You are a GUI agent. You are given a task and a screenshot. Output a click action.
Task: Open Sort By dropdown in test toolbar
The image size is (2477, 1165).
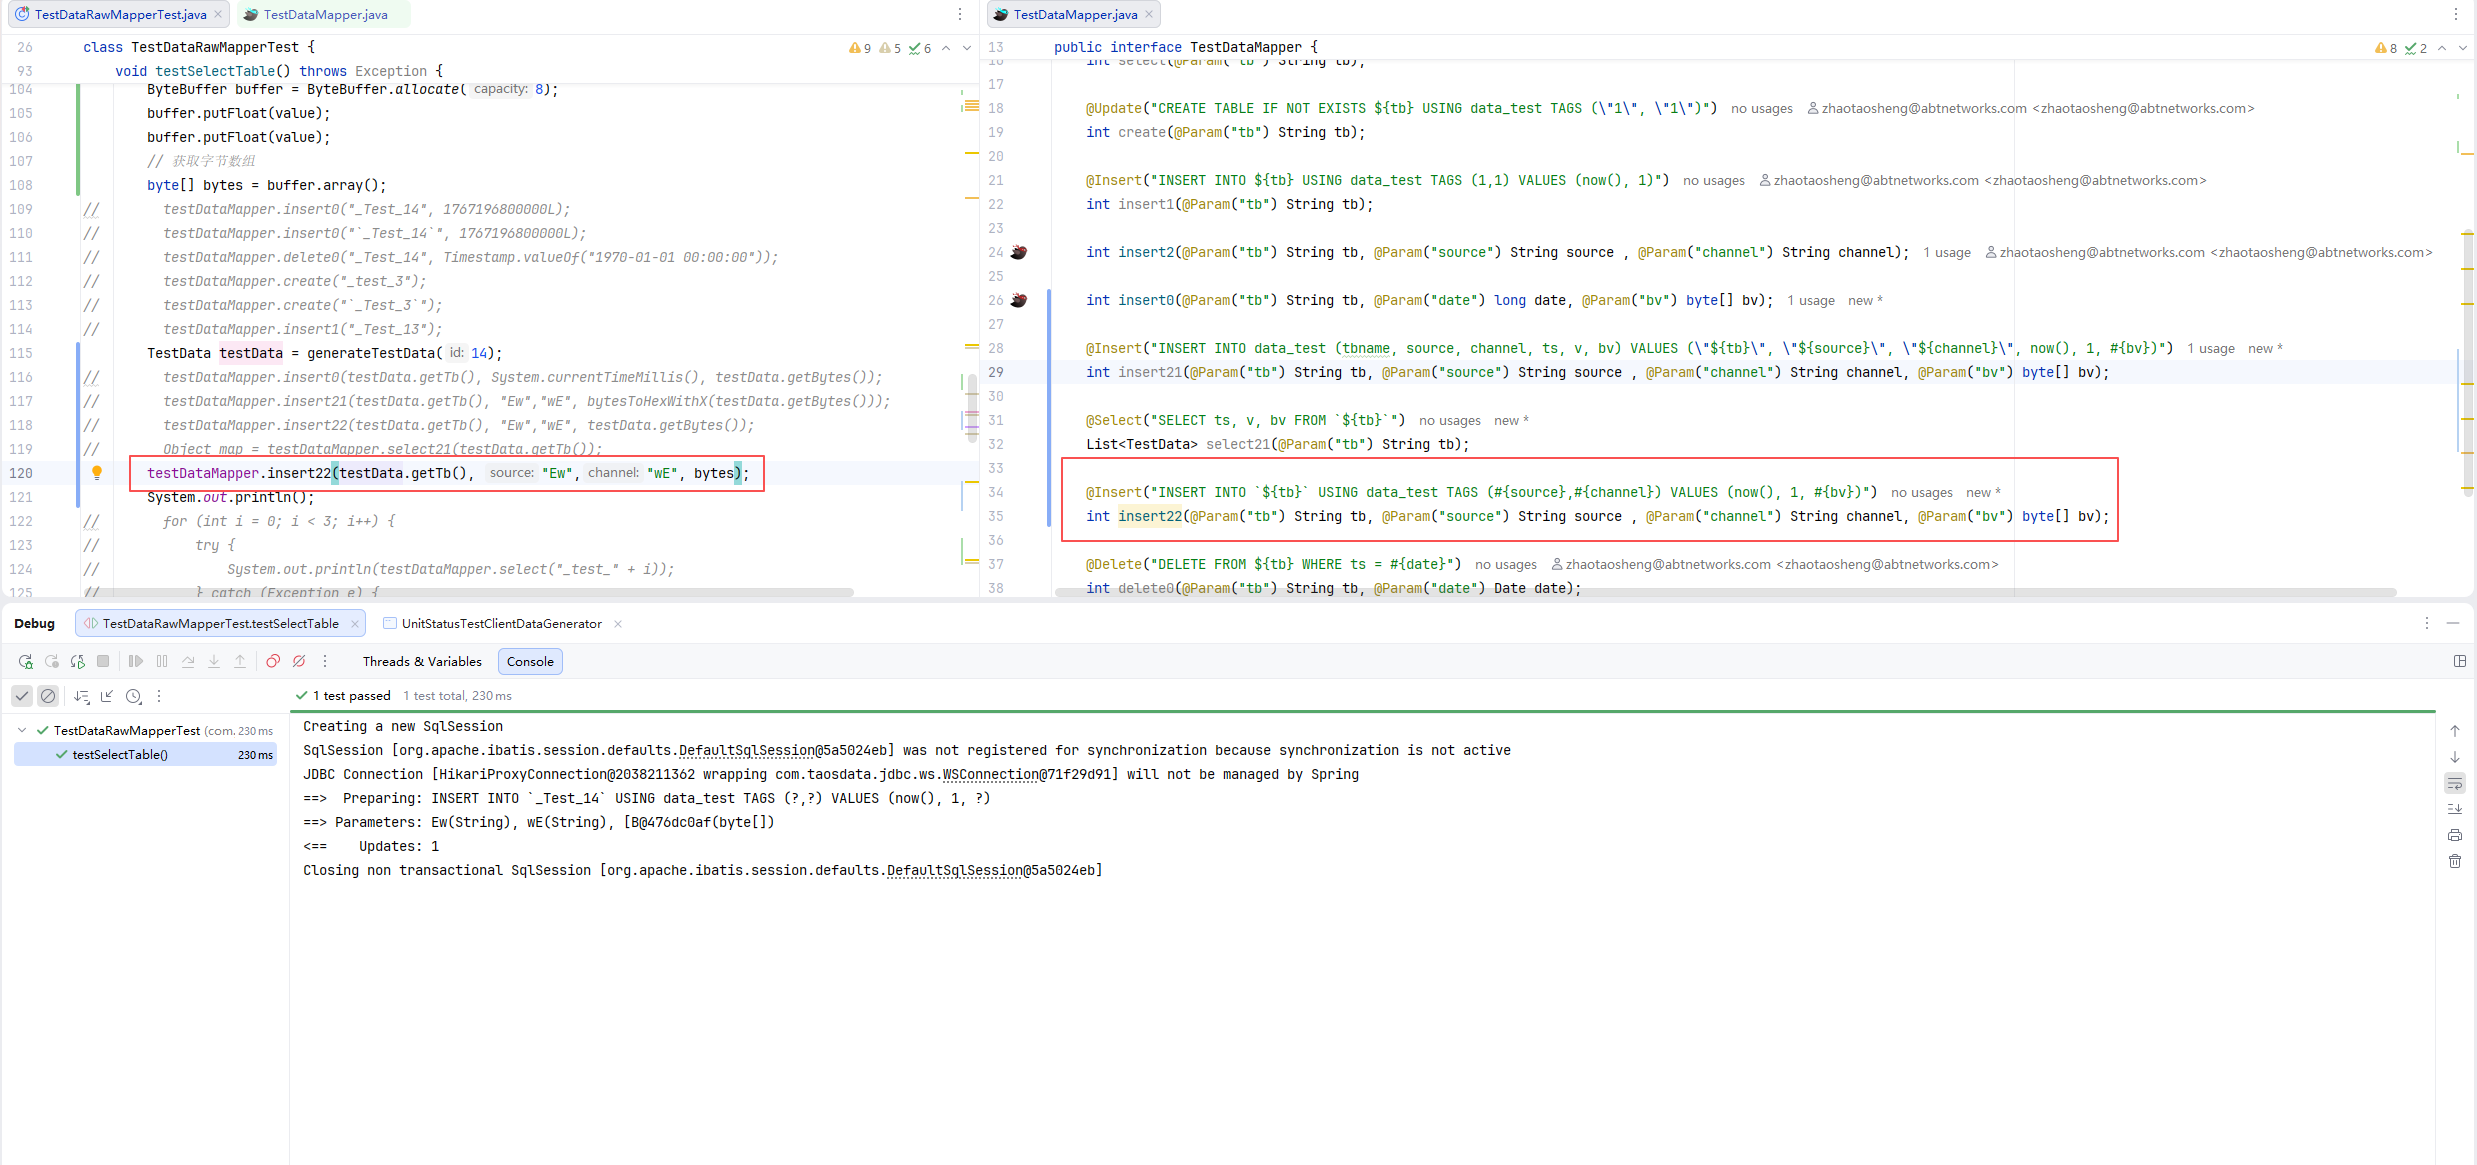82,696
